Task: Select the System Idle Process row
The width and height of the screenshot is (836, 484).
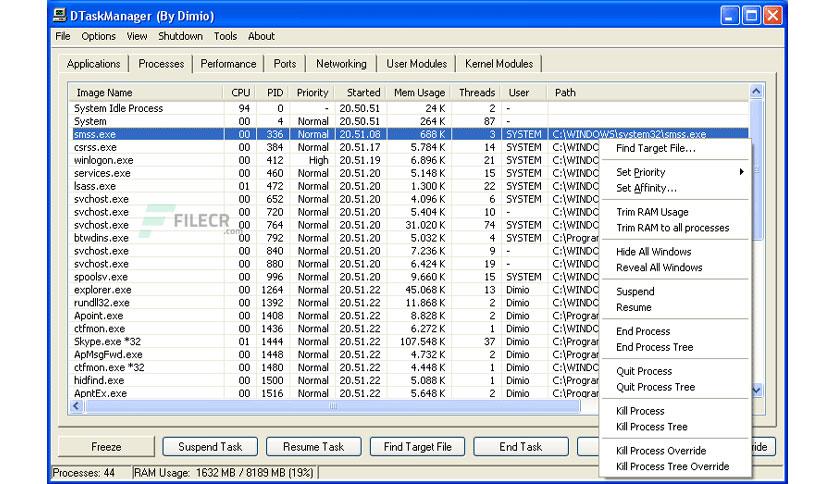Action: coord(409,108)
